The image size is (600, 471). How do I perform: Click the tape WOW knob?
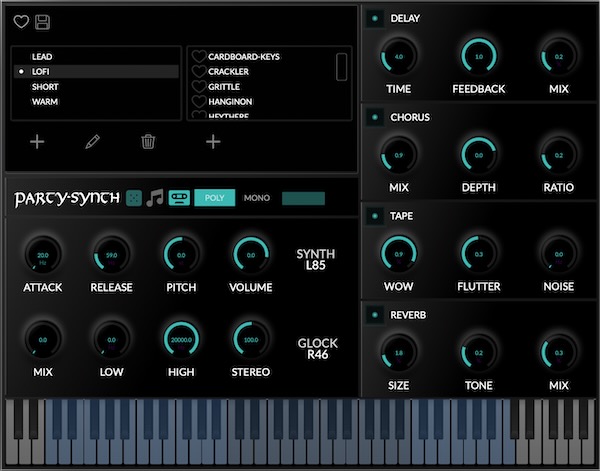[399, 254]
